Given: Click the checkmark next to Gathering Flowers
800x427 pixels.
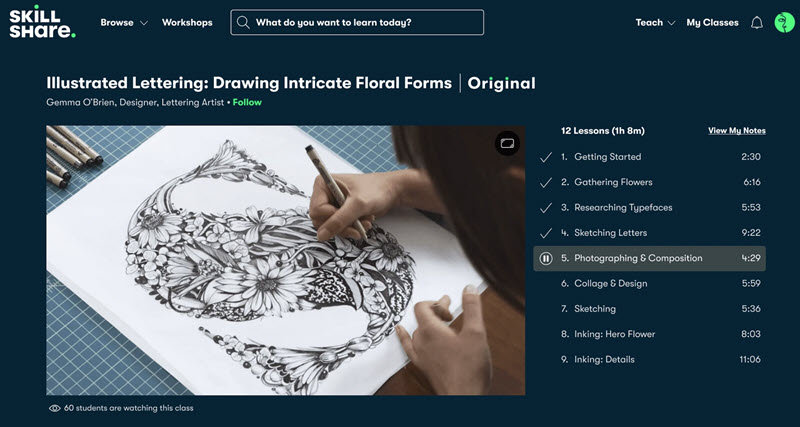Looking at the screenshot, I should tap(545, 182).
